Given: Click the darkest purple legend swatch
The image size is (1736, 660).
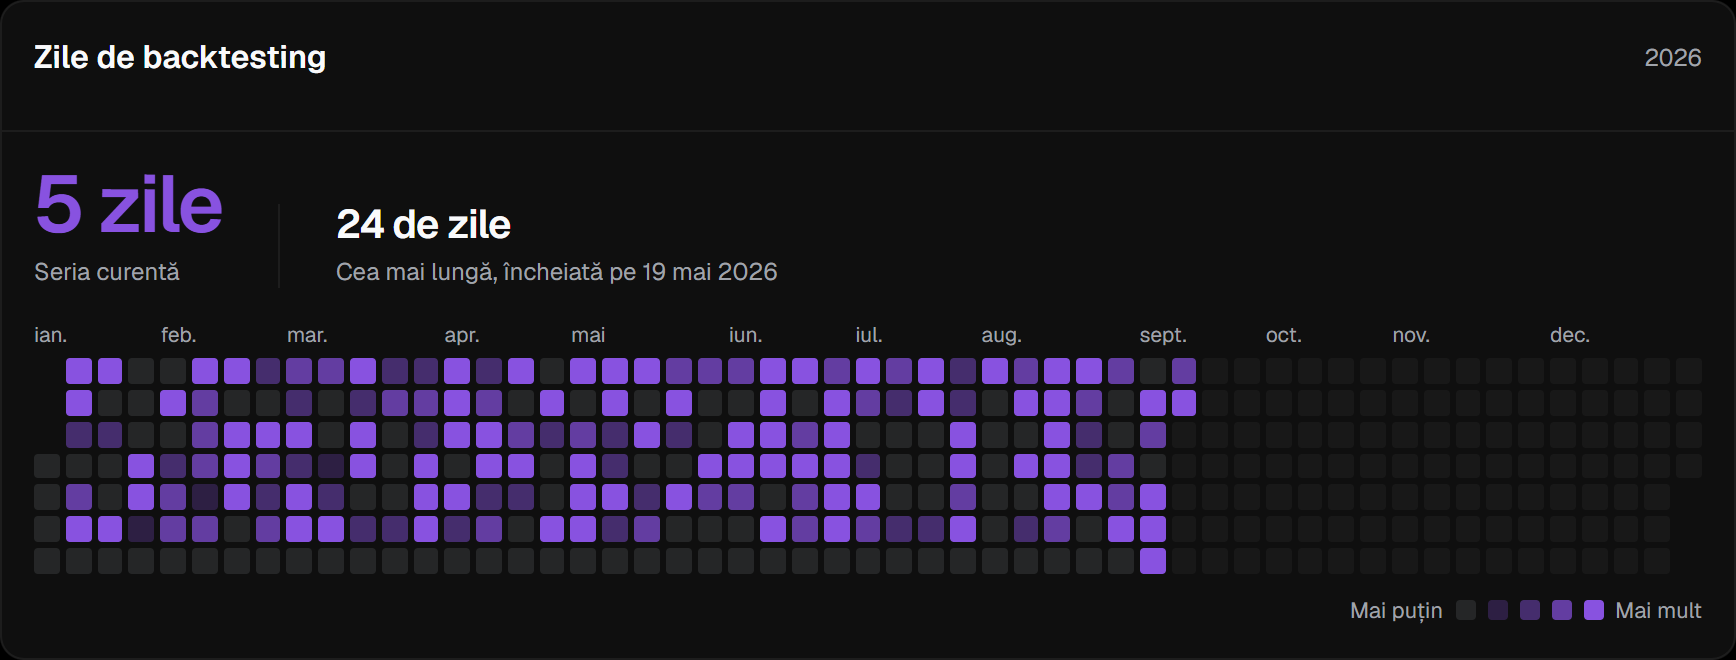Looking at the screenshot, I should coord(1498,610).
